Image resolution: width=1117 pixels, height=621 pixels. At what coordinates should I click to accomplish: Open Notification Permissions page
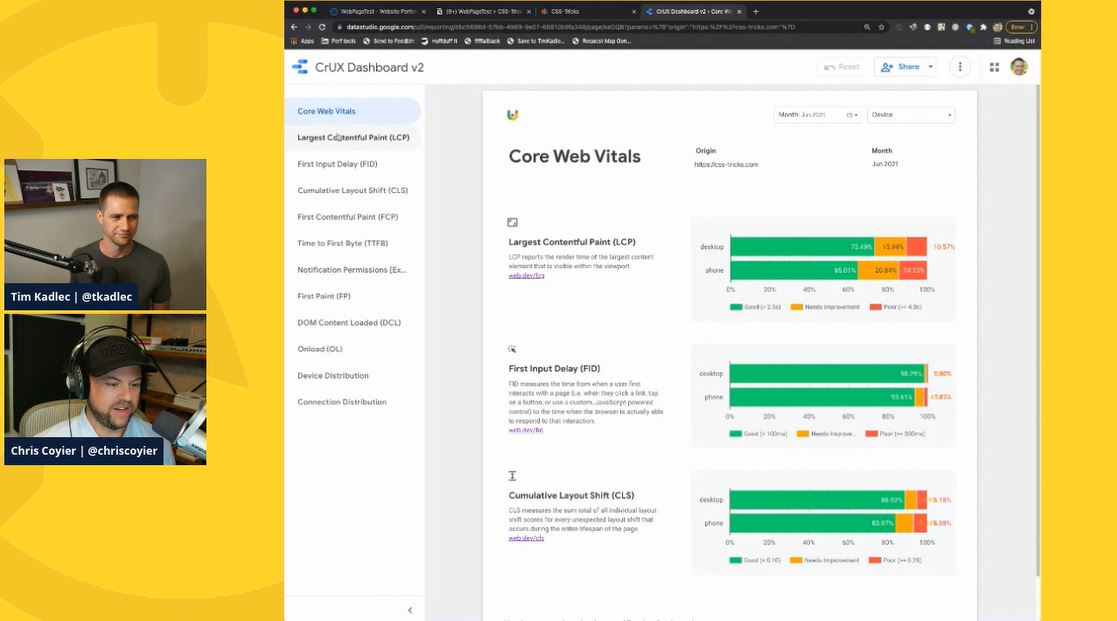[353, 270]
